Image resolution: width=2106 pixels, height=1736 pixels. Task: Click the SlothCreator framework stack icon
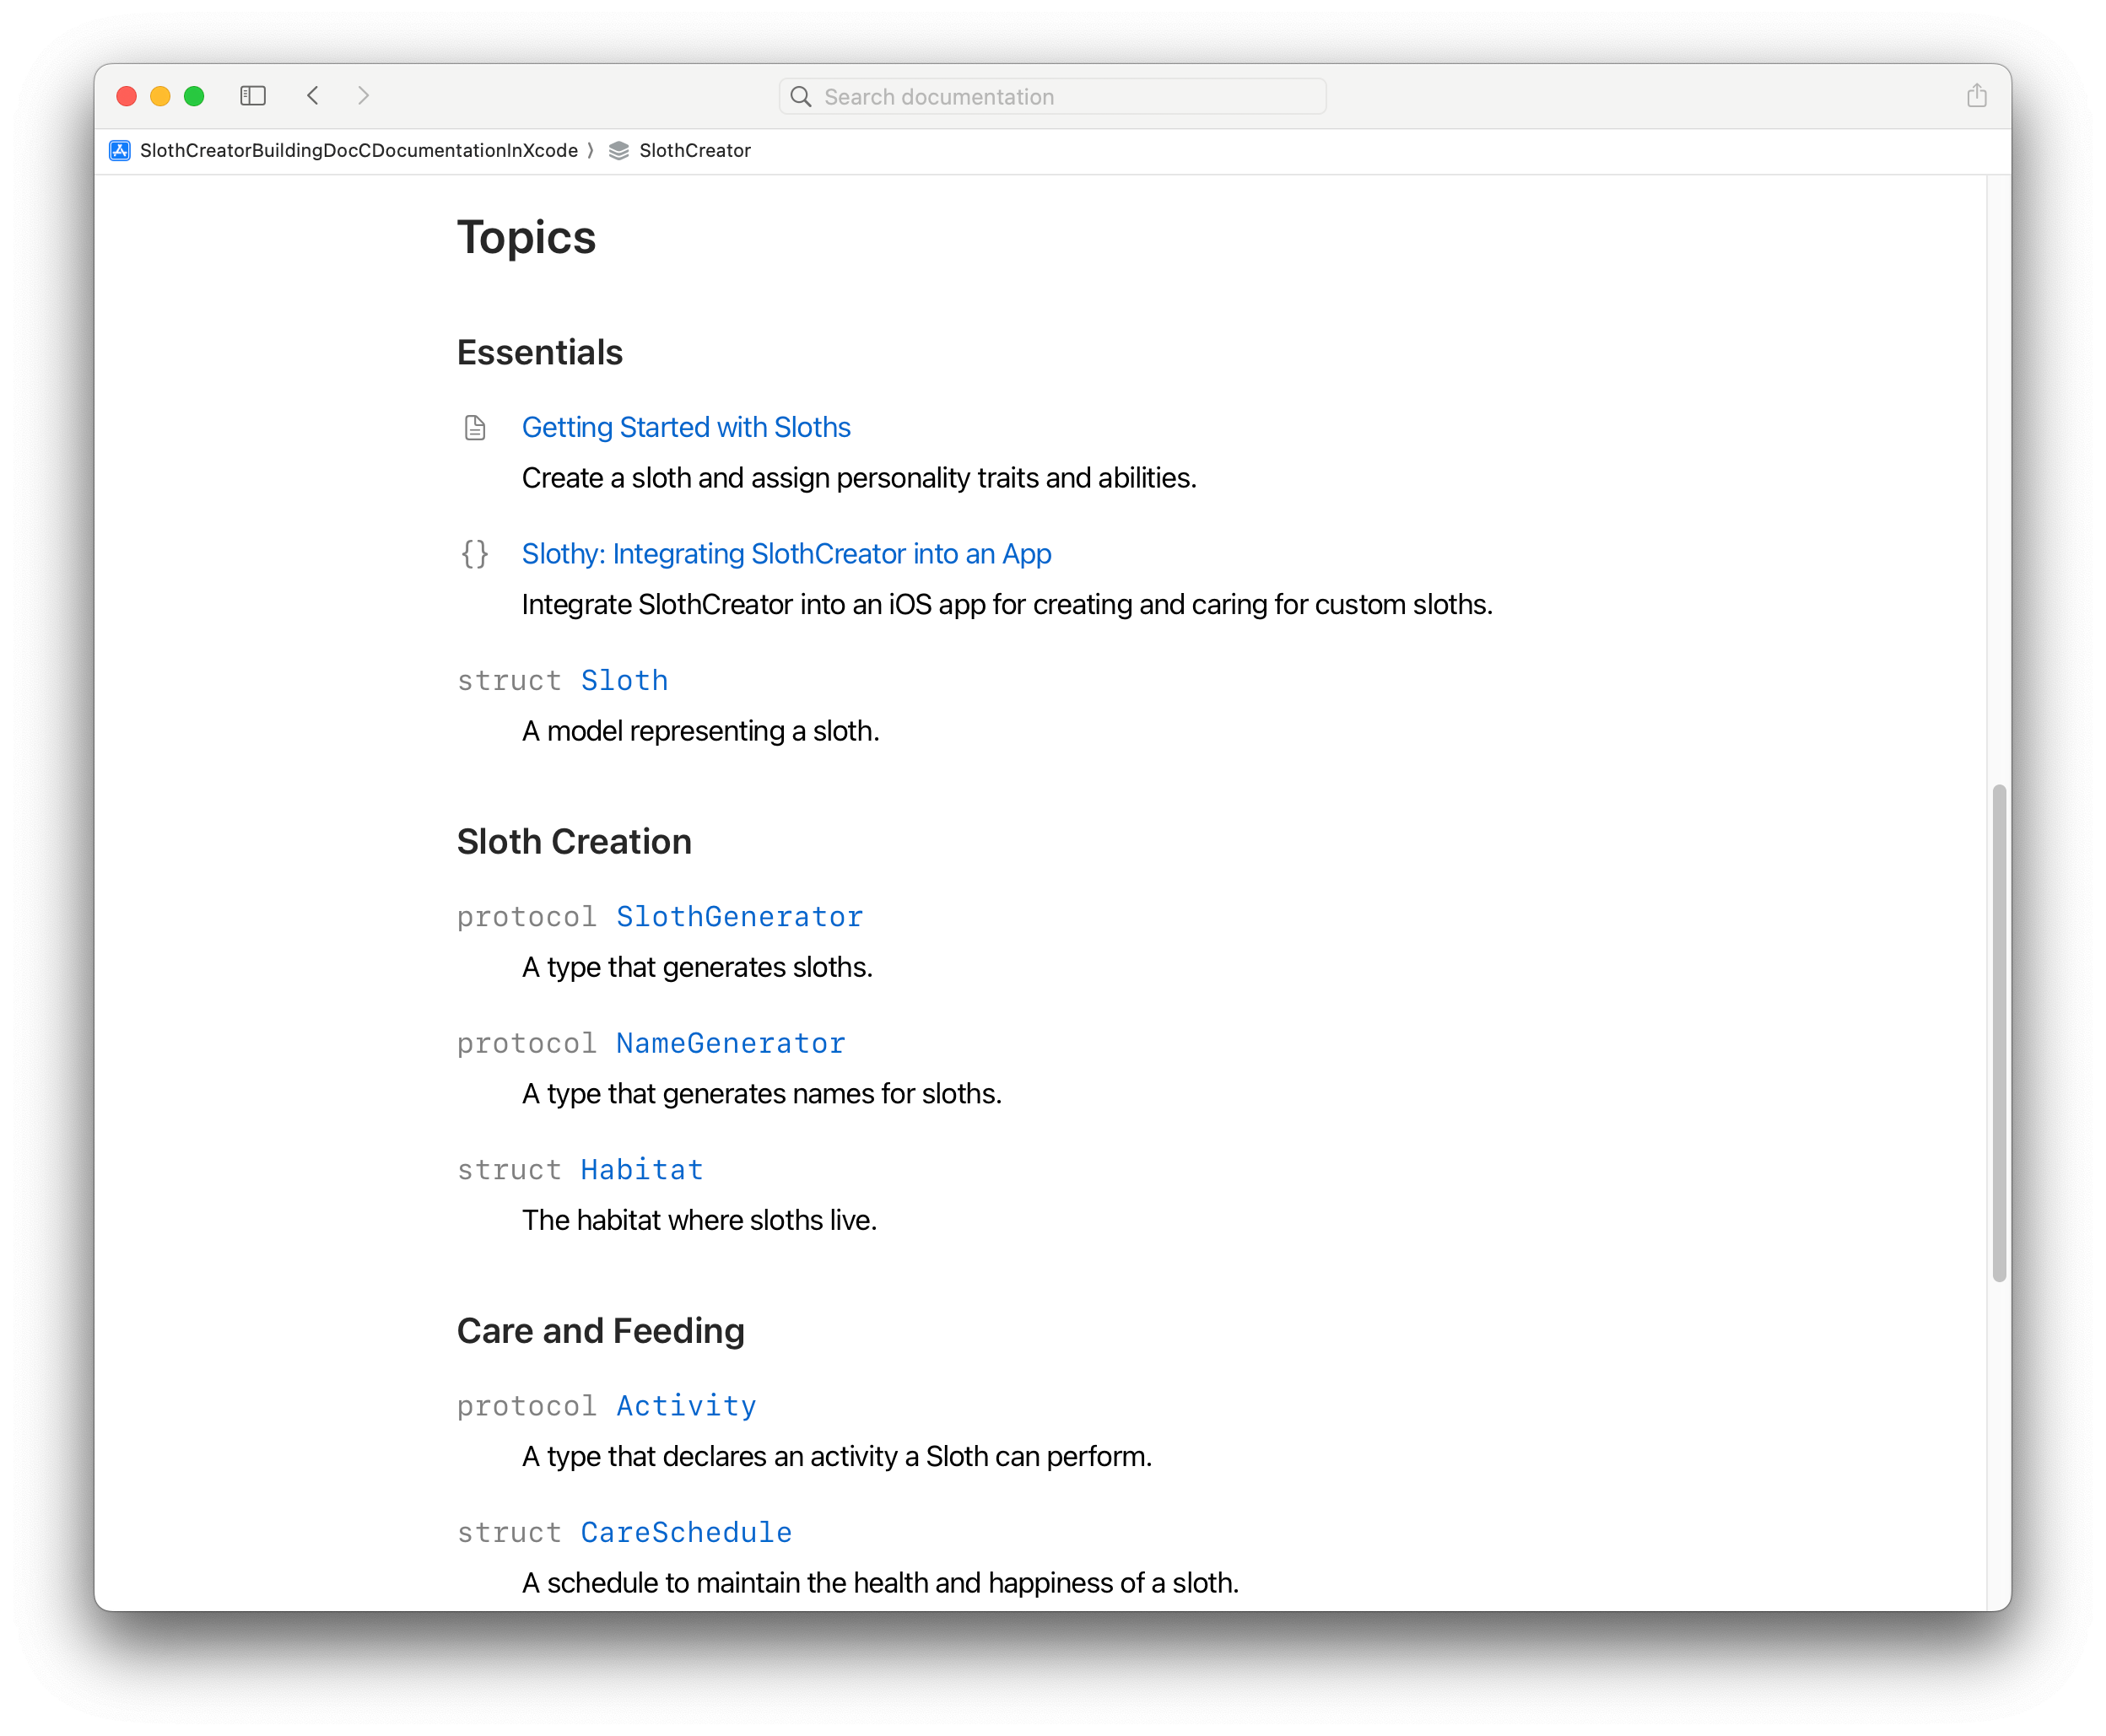619,151
